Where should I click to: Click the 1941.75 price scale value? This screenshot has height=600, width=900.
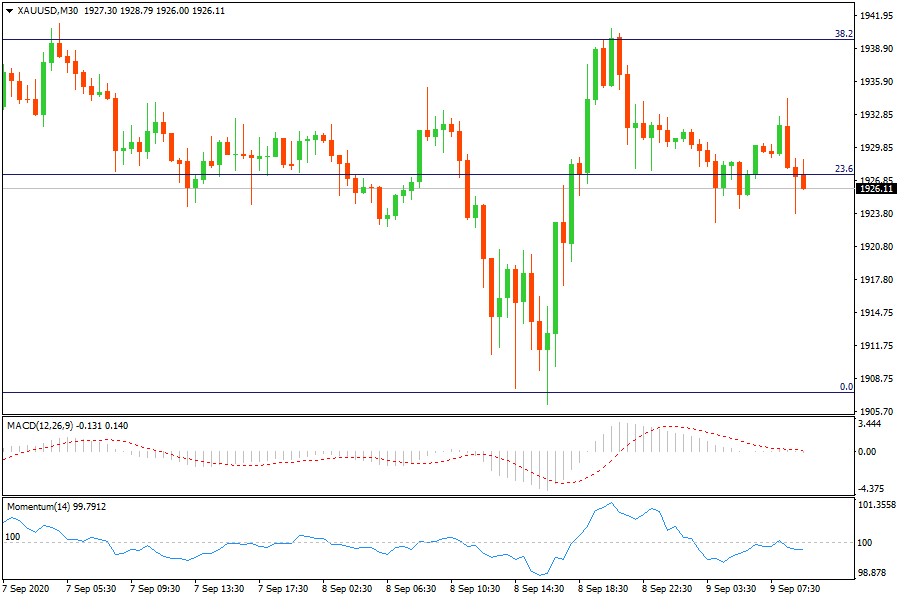point(876,16)
